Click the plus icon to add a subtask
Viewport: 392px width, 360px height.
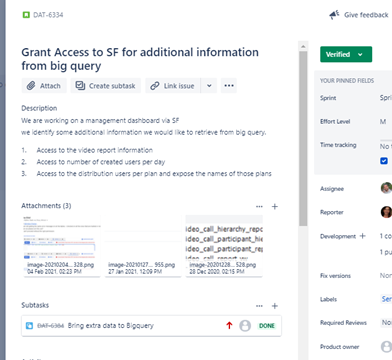[x=275, y=306]
